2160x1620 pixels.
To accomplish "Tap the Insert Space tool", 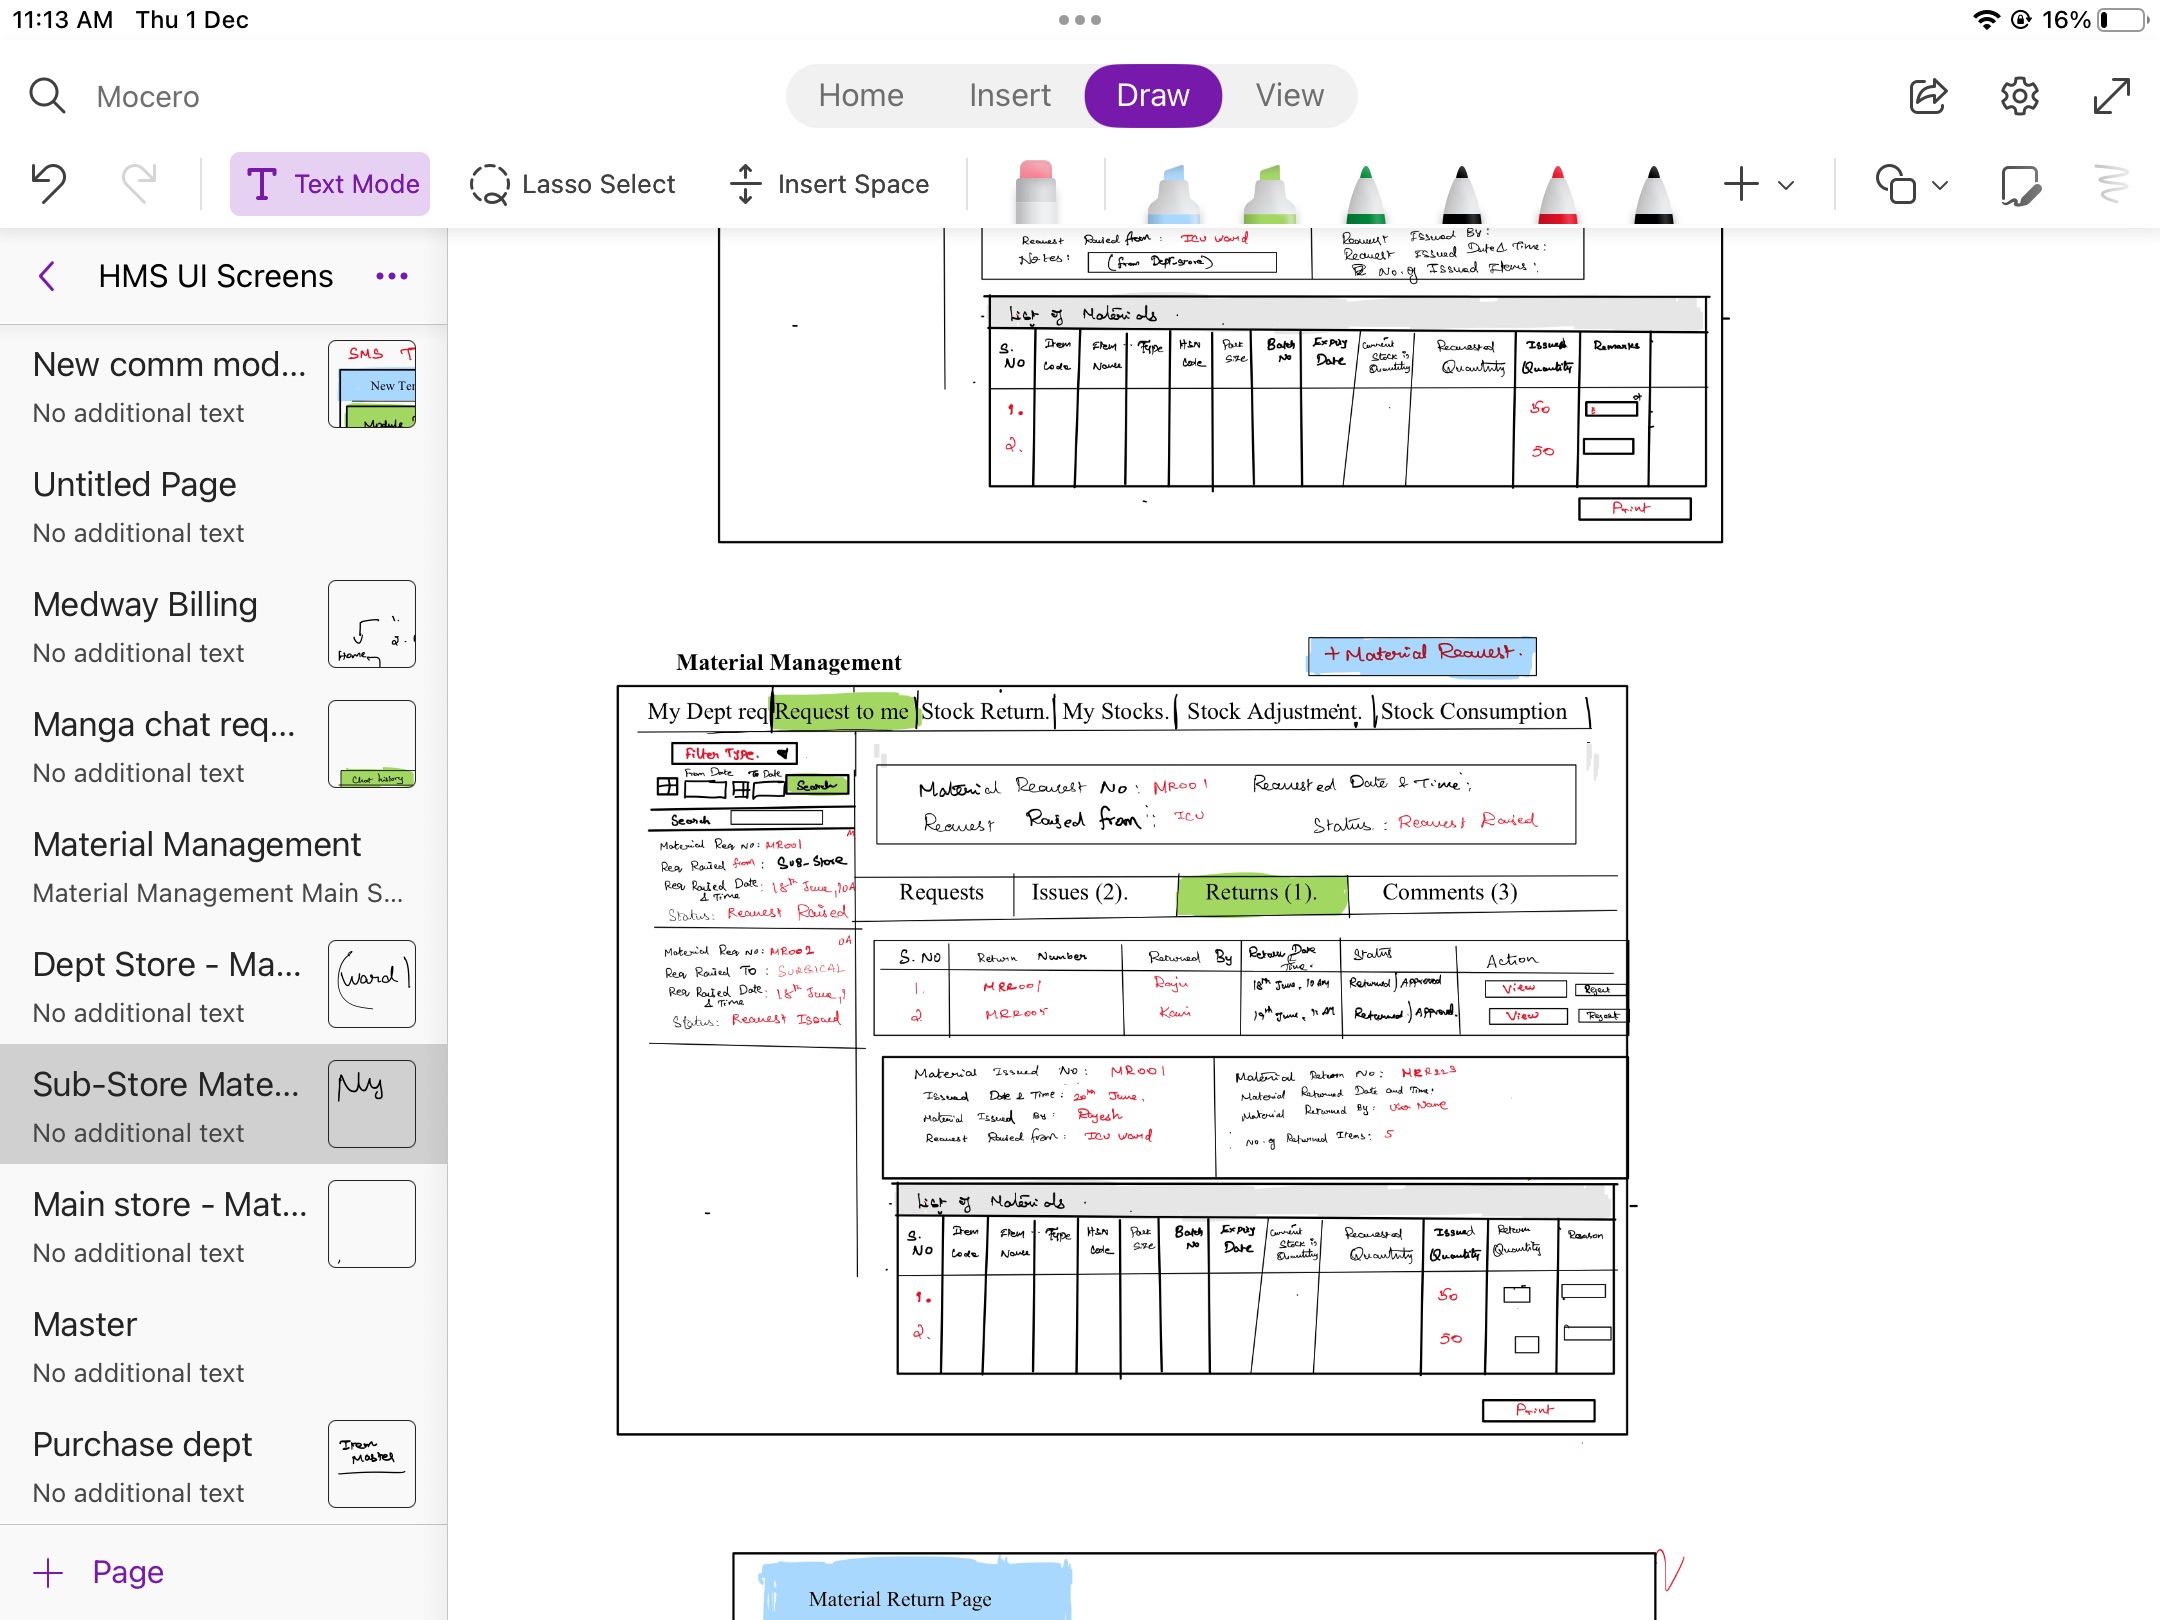I will 830,185.
